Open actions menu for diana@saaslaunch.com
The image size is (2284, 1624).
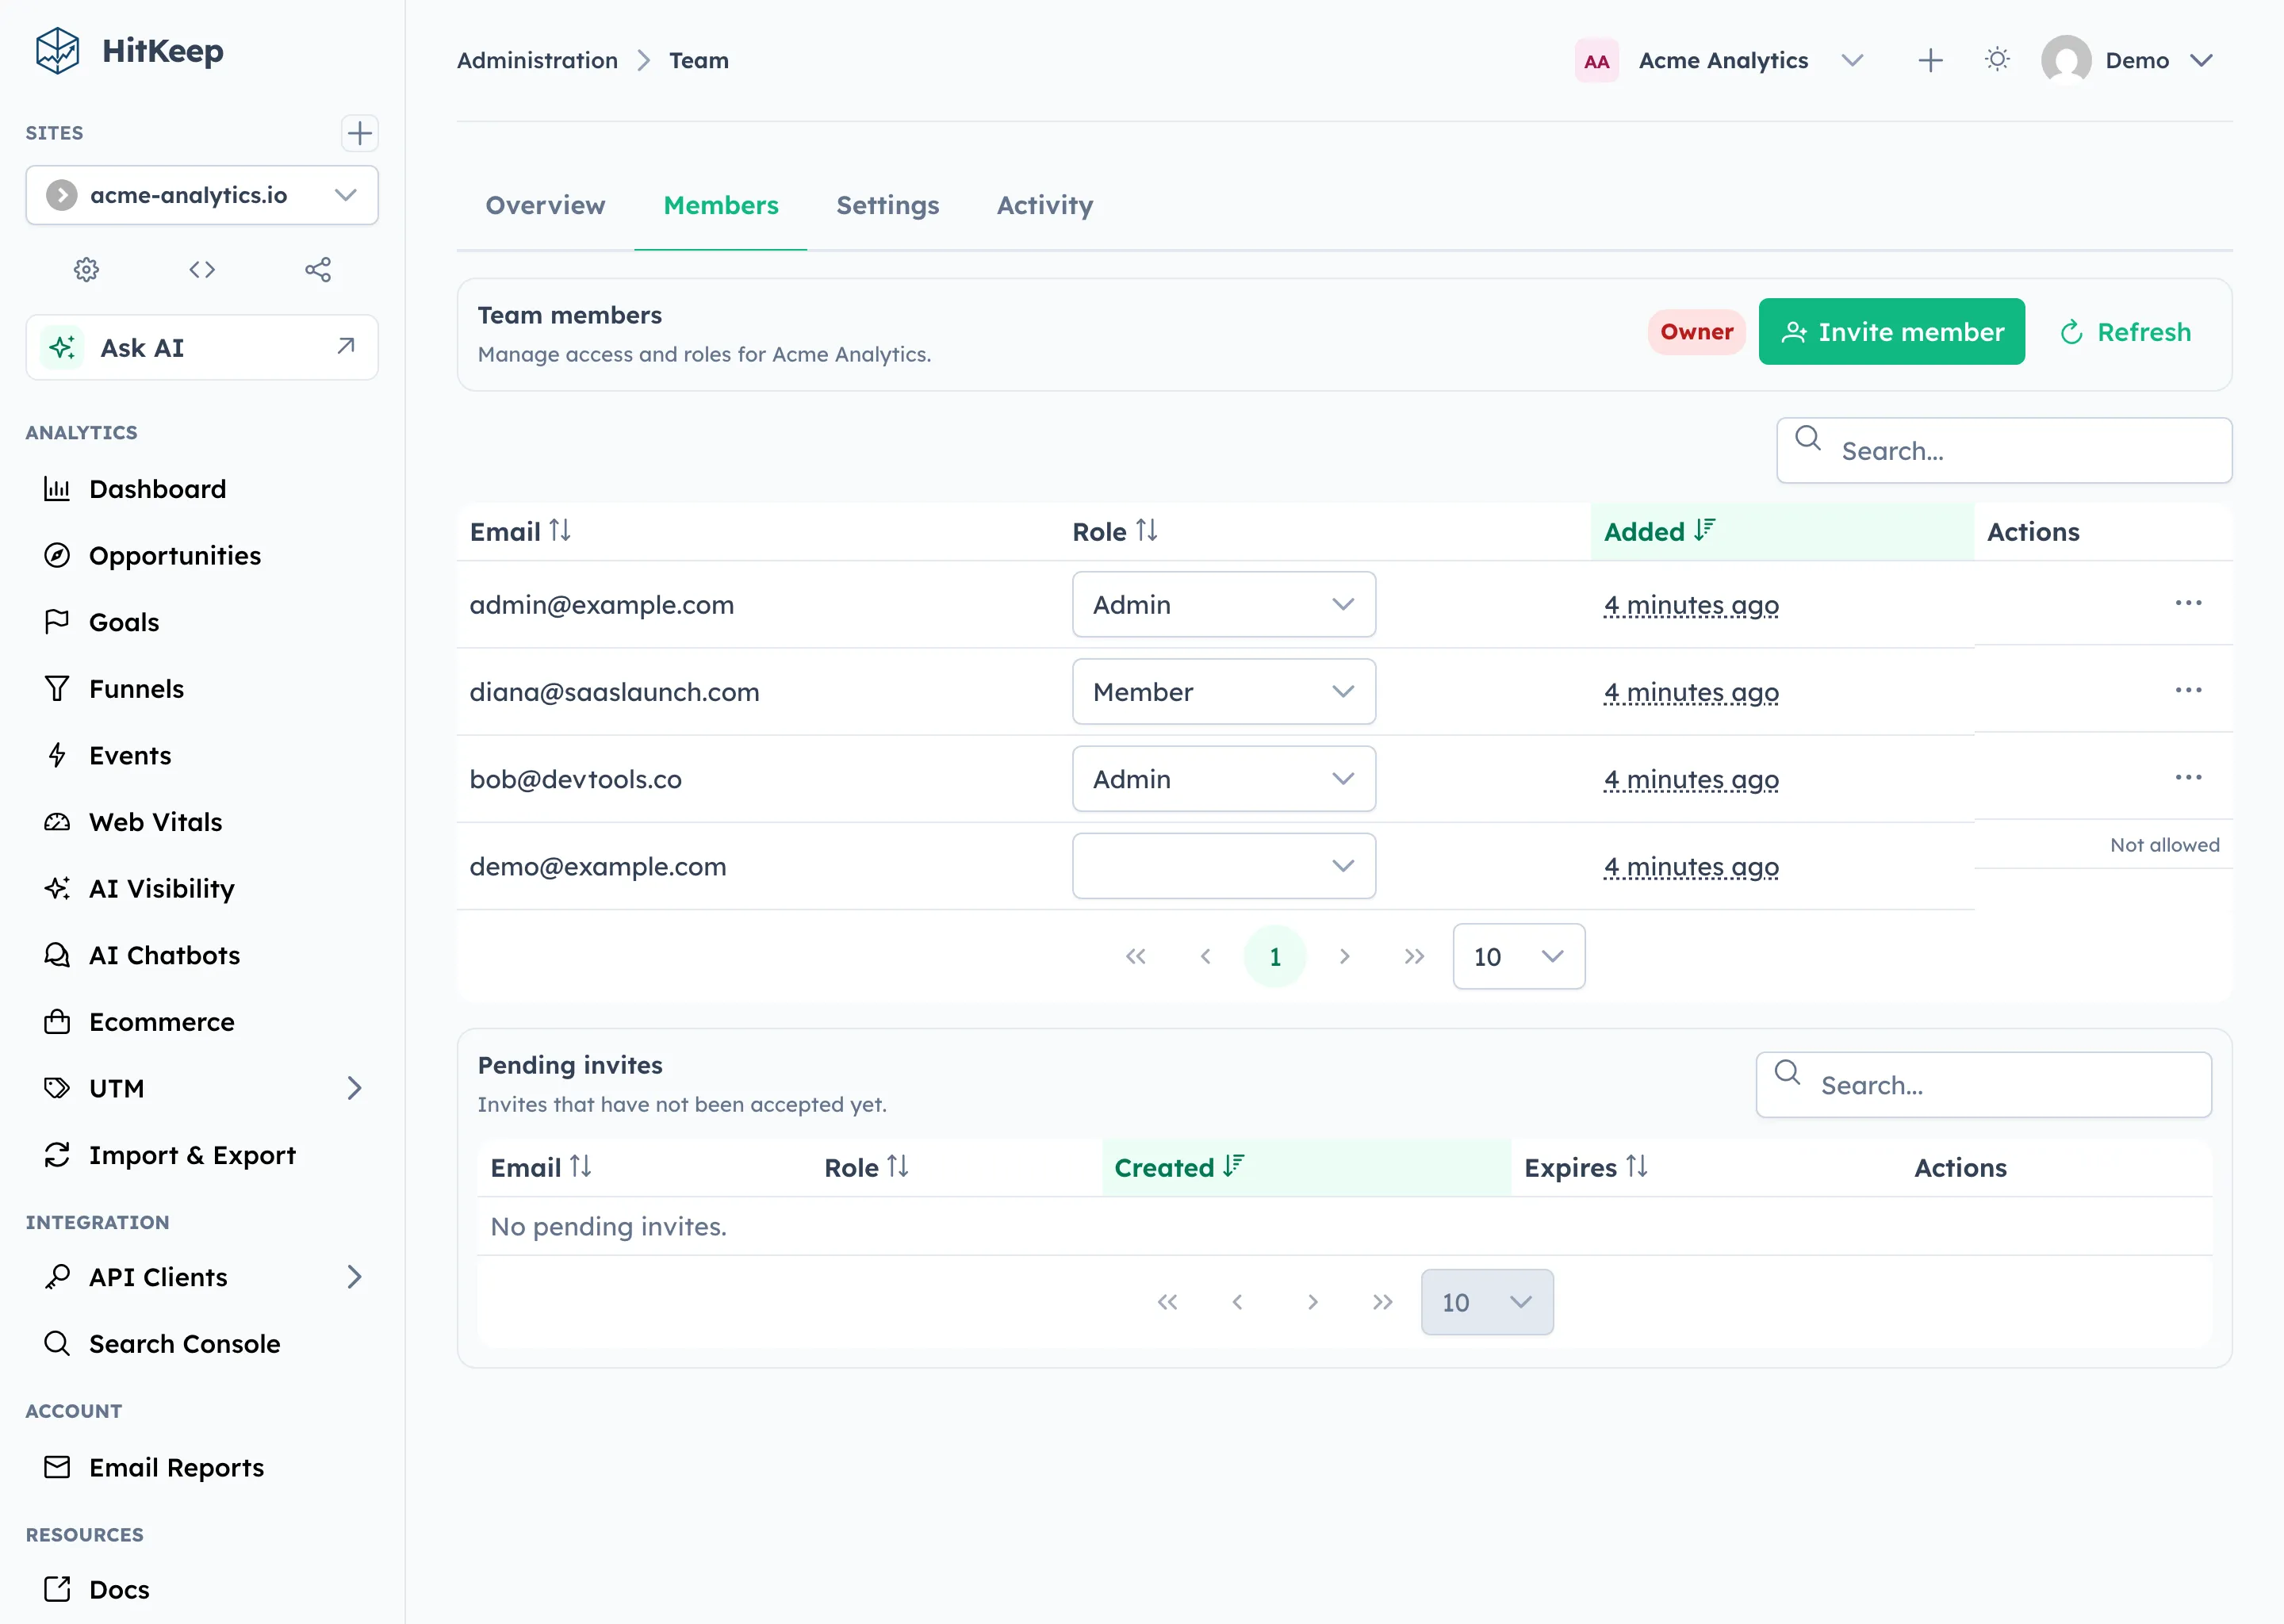coord(2188,690)
